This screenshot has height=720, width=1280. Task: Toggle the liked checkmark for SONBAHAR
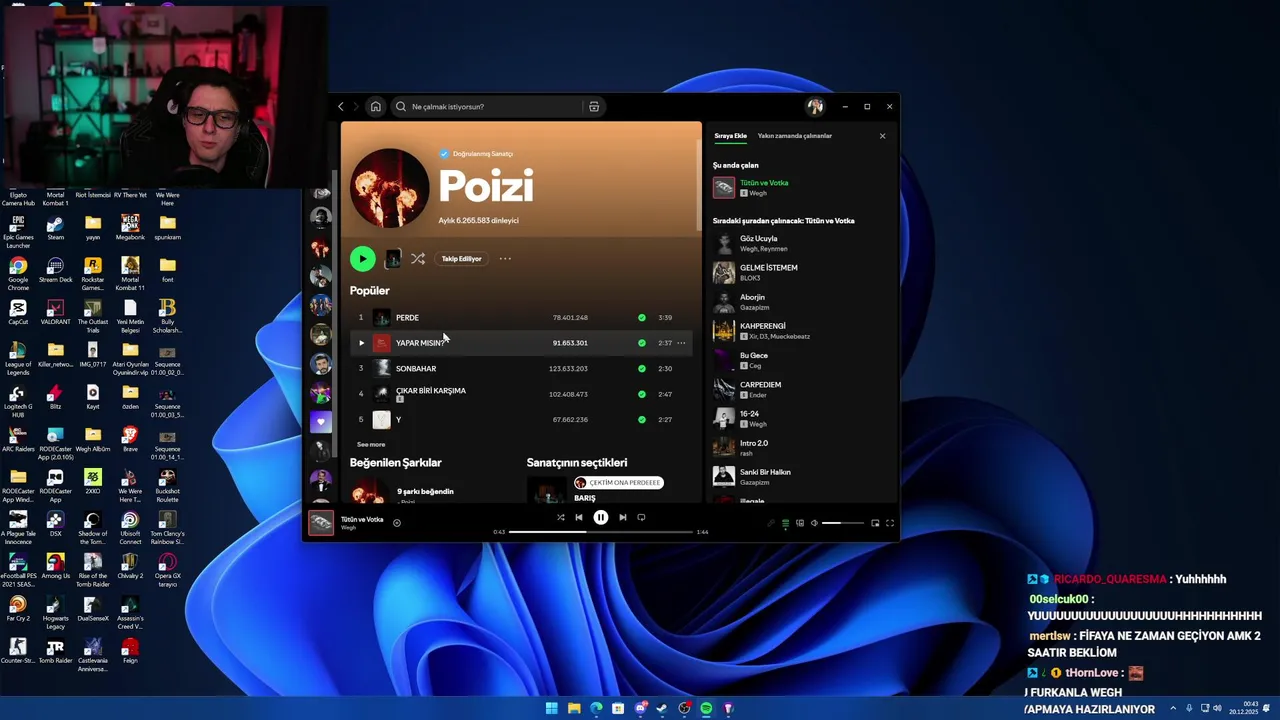tap(642, 368)
